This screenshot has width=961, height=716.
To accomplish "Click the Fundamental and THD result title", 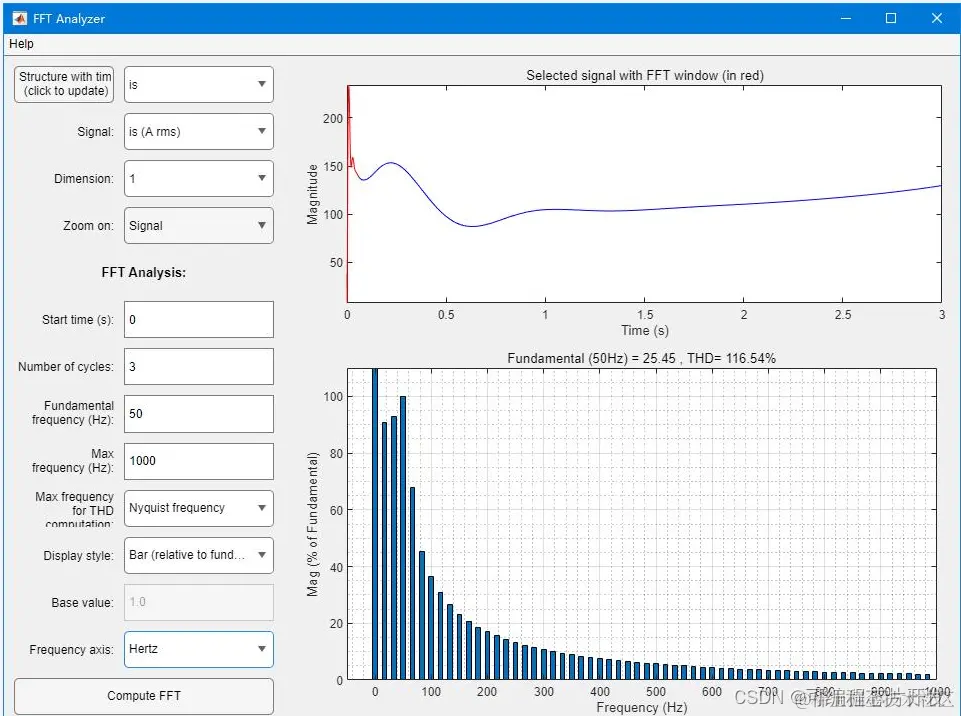I will click(x=641, y=358).
